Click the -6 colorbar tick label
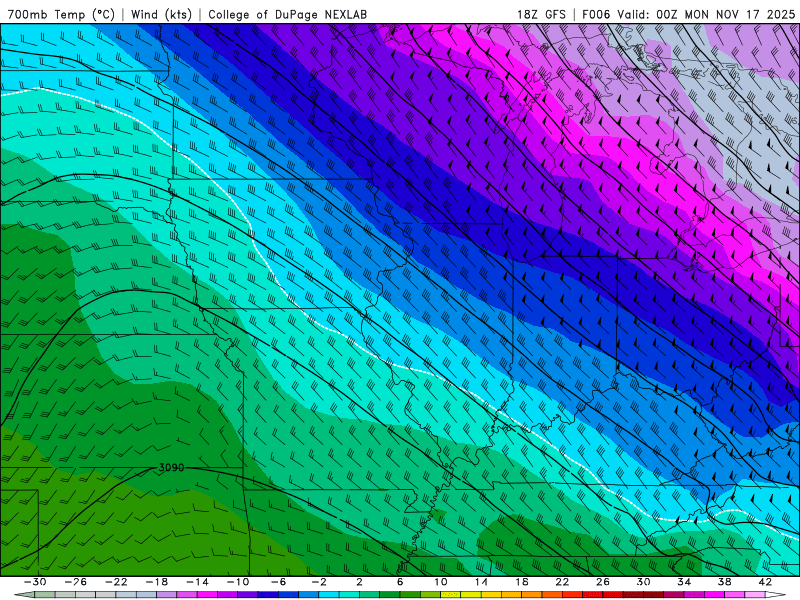 pyautogui.click(x=279, y=582)
